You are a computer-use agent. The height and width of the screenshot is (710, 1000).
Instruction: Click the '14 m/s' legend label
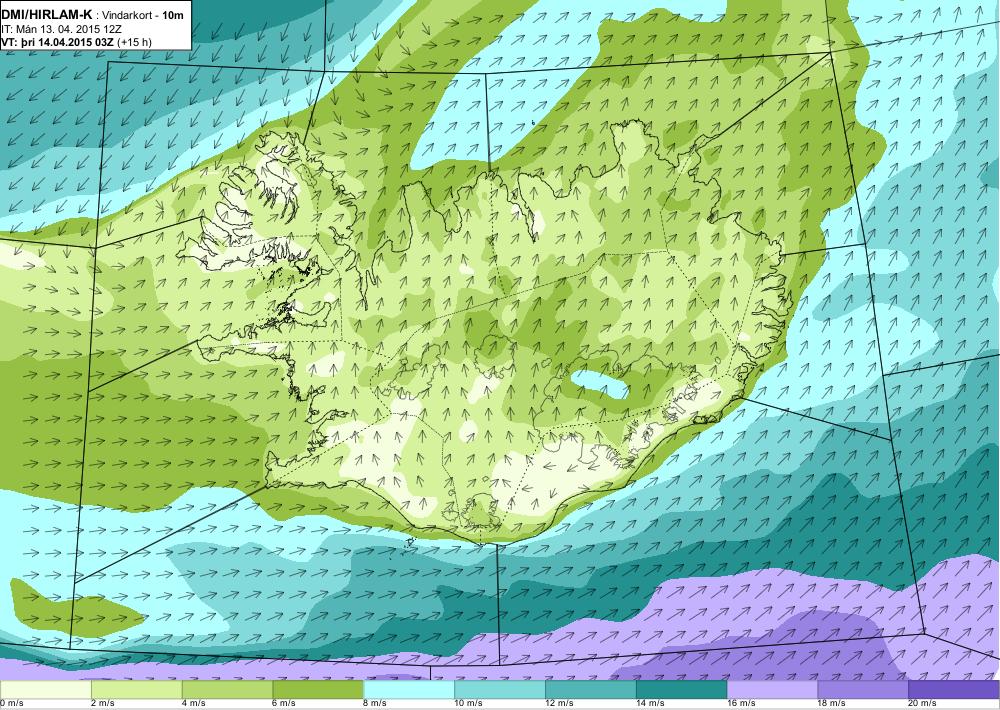tap(651, 704)
